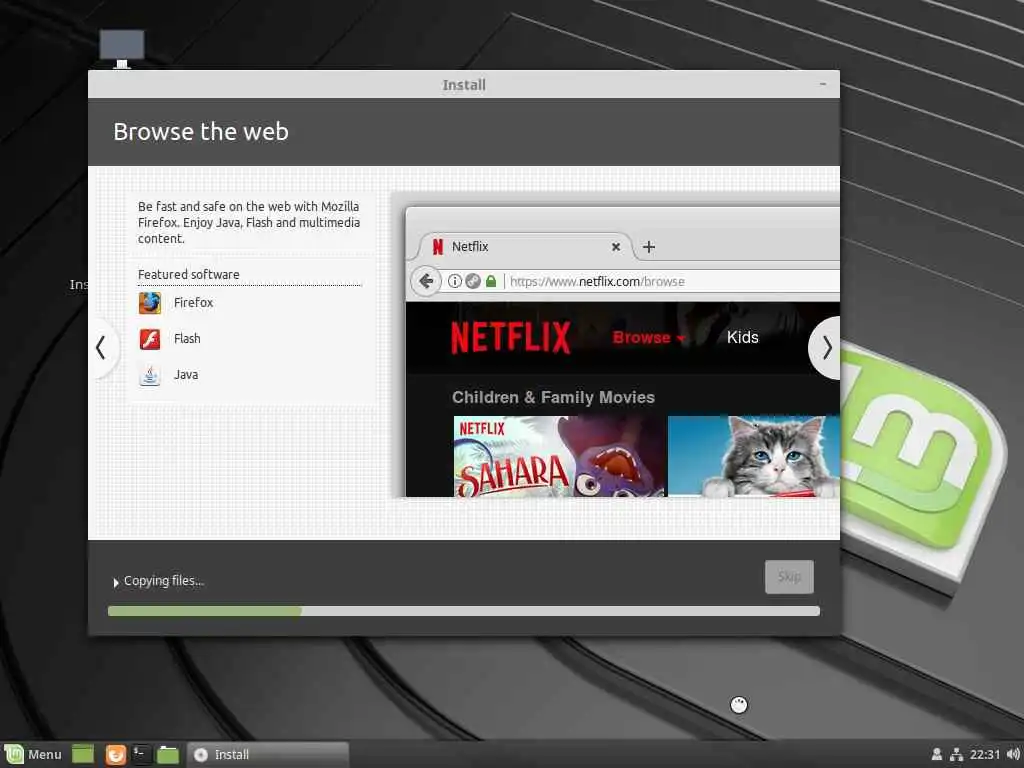Click the Flash label text
This screenshot has width=1024, height=768.
187,339
